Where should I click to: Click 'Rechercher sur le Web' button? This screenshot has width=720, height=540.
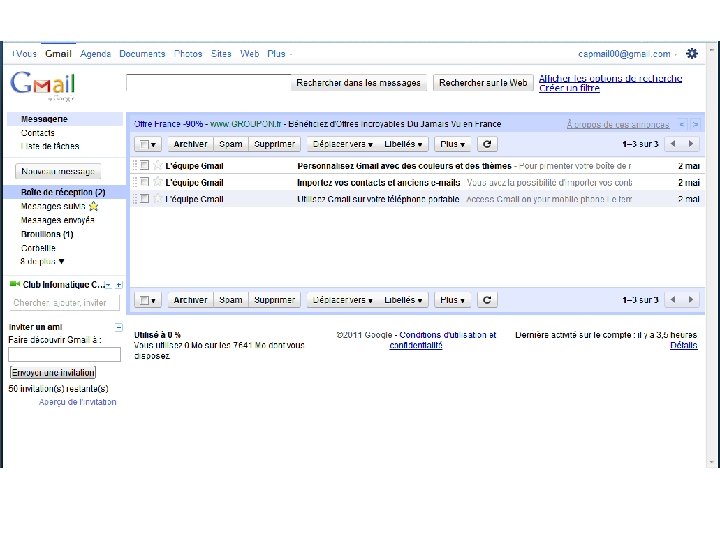(483, 83)
